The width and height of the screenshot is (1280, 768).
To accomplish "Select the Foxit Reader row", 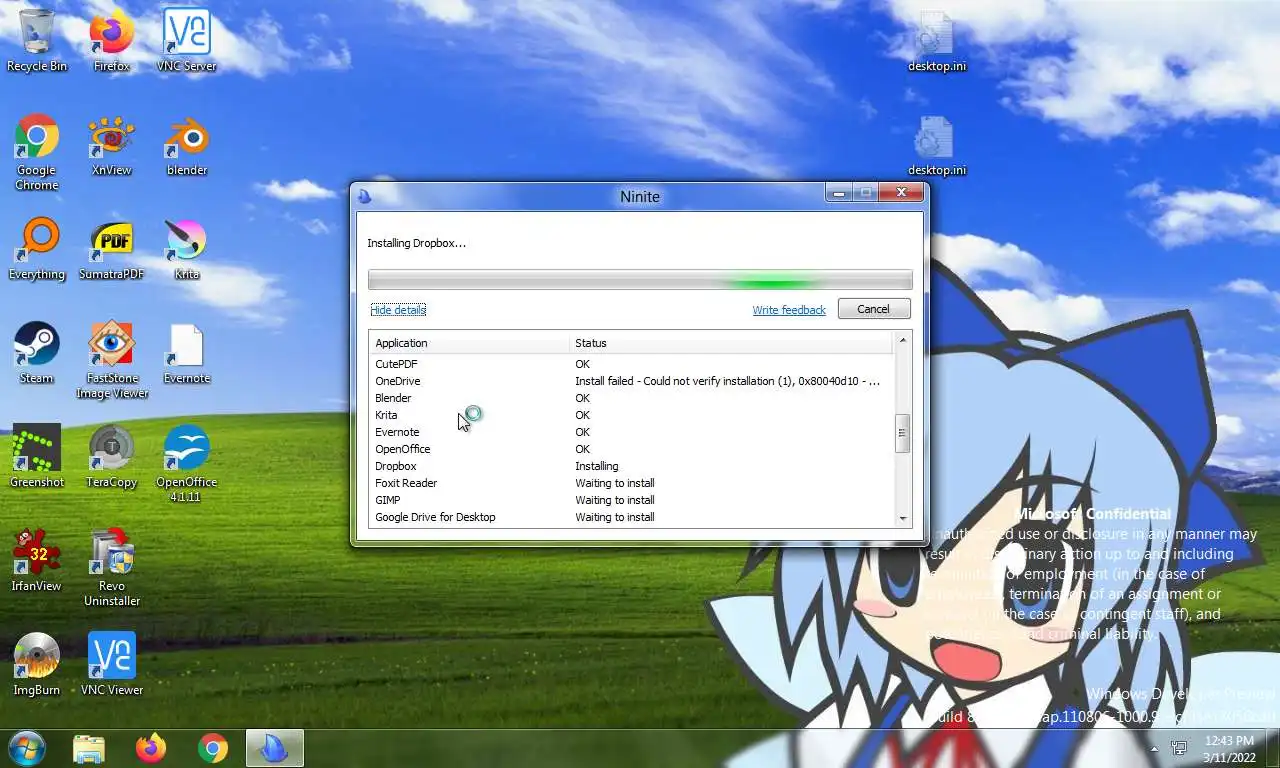I will [x=631, y=483].
